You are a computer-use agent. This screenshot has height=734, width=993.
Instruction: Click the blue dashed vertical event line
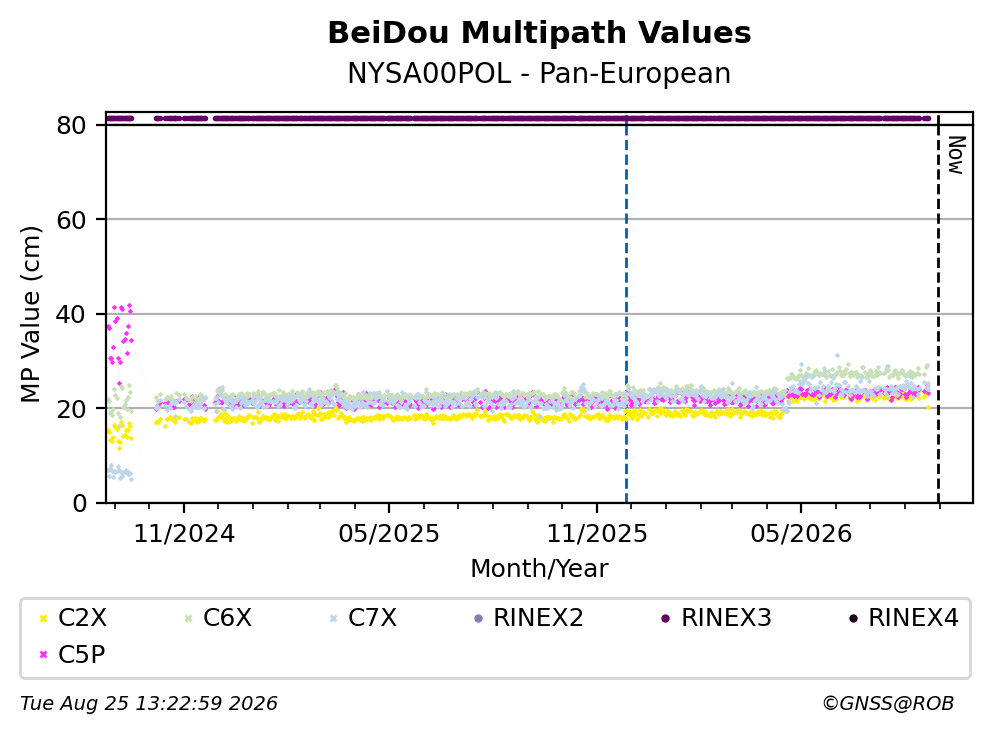[626, 310]
